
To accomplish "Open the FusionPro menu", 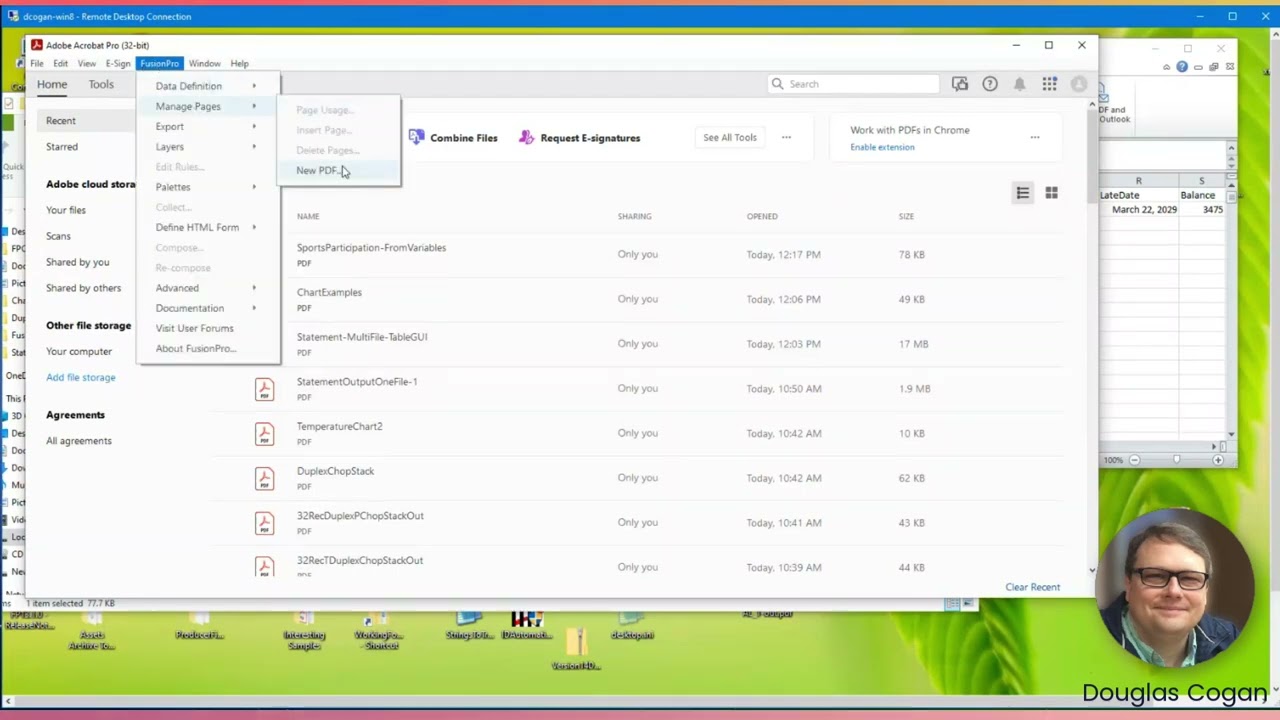I will 159,63.
